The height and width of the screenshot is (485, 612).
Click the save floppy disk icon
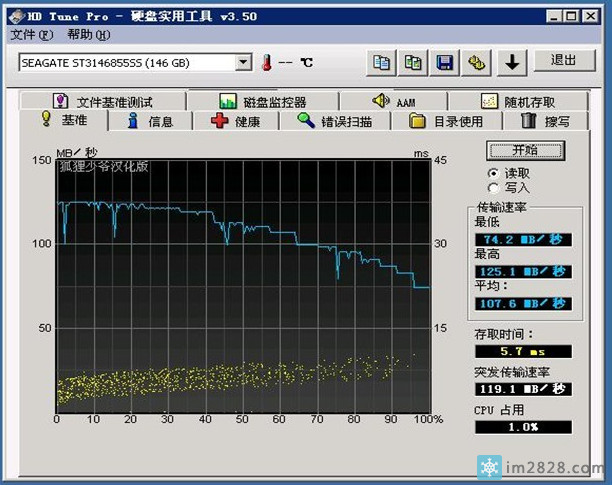coord(445,62)
